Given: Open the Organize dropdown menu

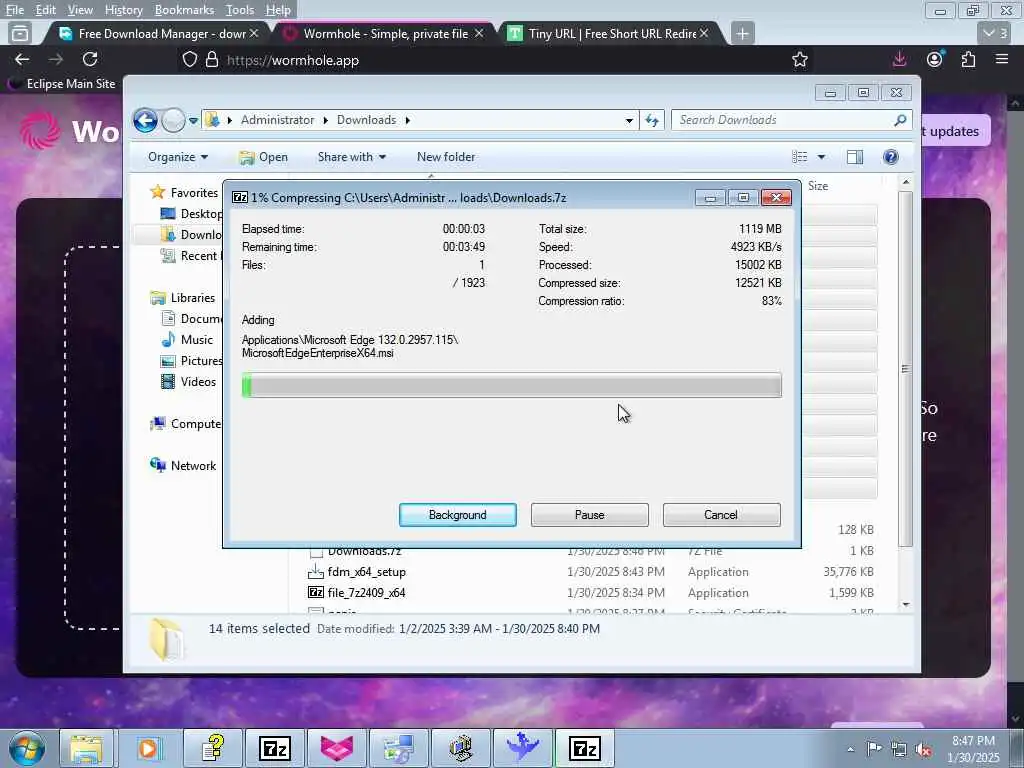Looking at the screenshot, I should tap(177, 157).
